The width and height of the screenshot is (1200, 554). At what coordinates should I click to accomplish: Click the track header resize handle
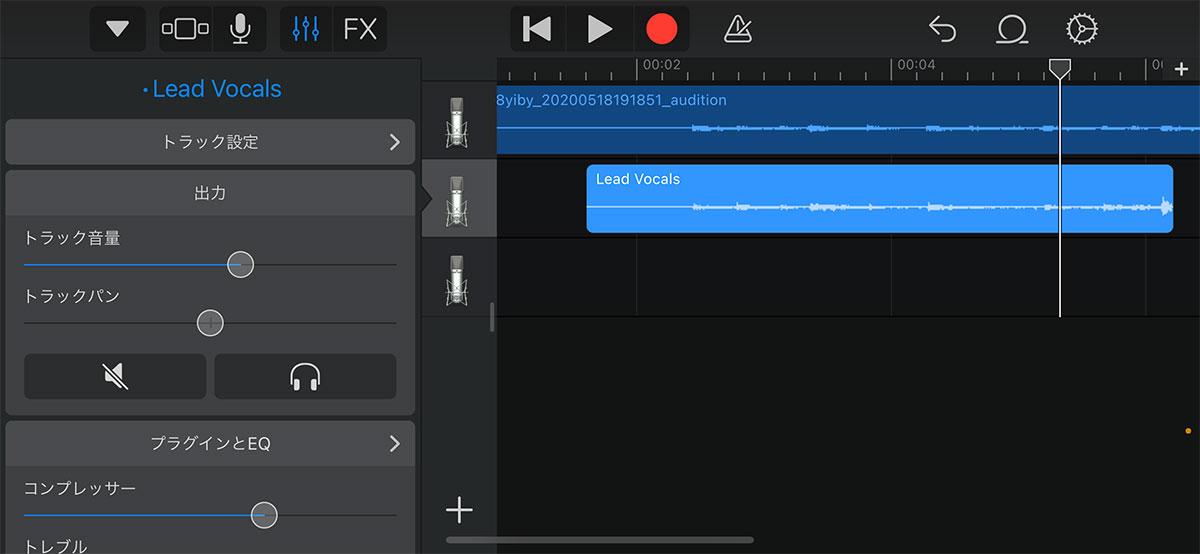[491, 317]
